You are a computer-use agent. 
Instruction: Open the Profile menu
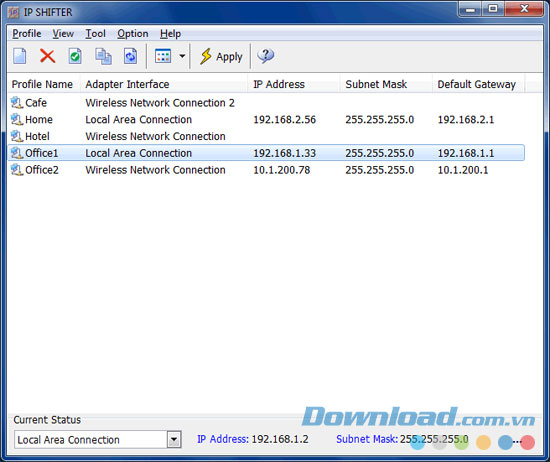tap(27, 34)
